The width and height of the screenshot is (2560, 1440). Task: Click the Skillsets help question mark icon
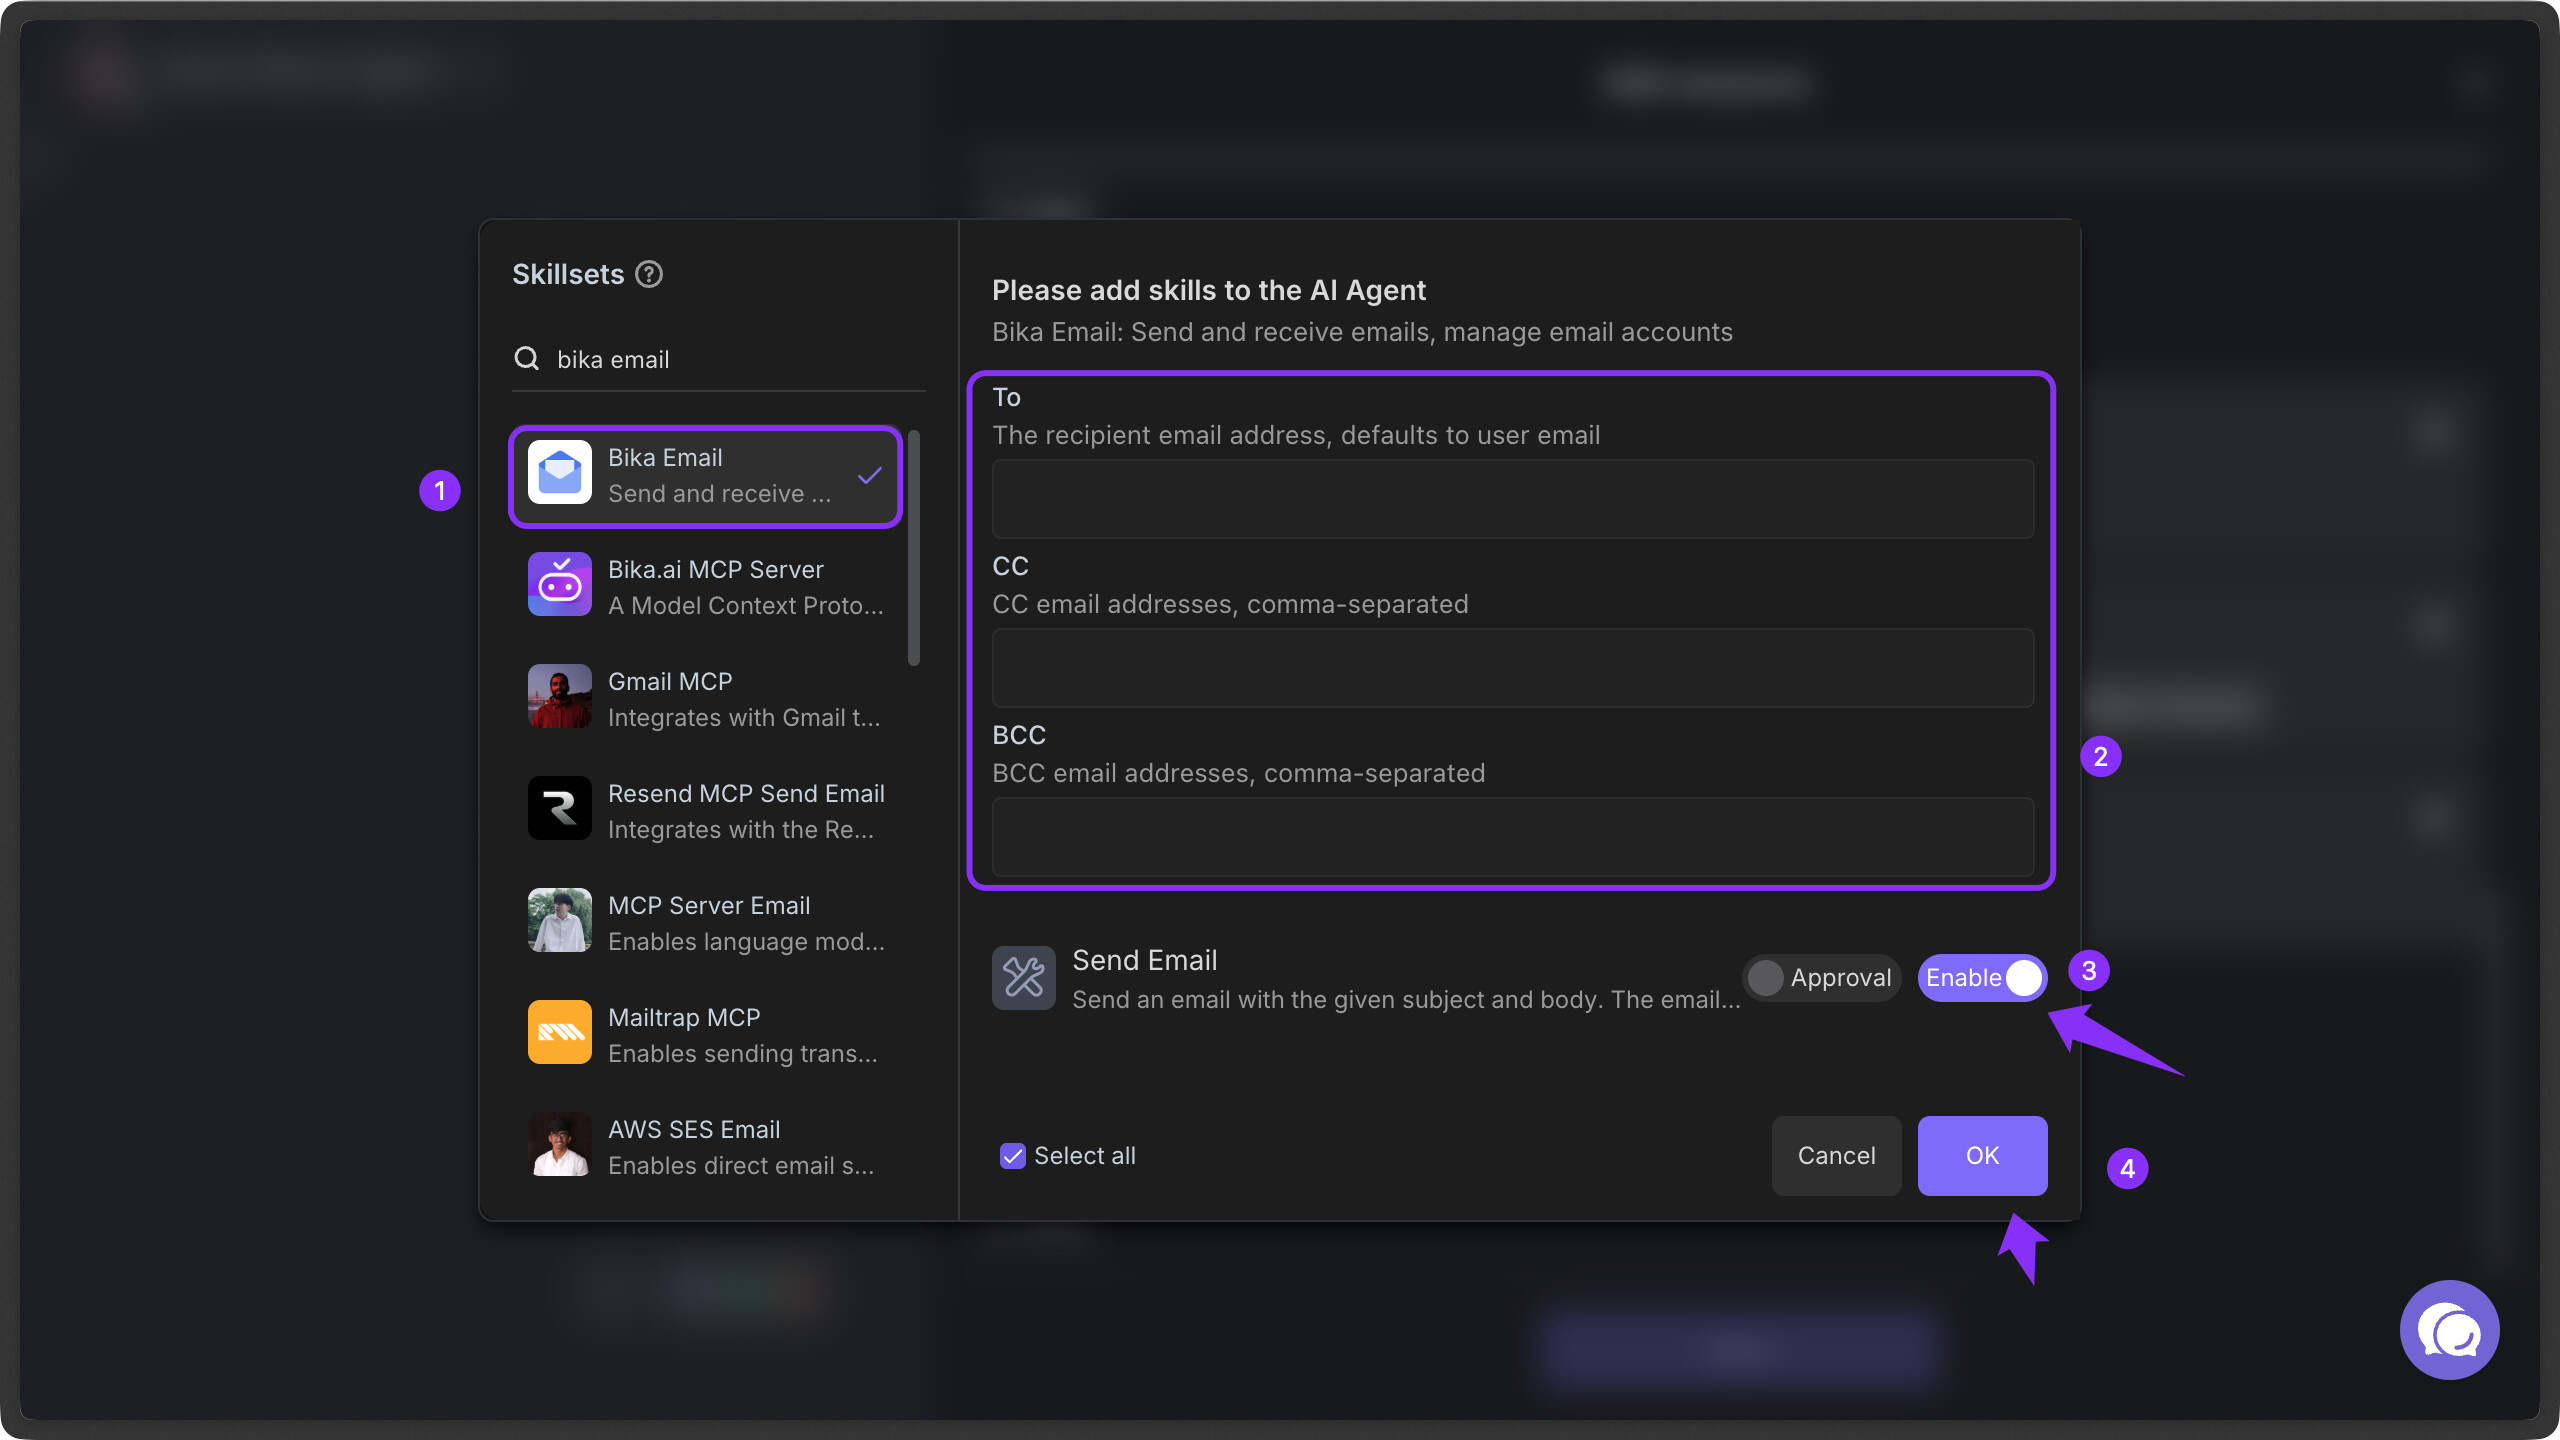click(649, 274)
